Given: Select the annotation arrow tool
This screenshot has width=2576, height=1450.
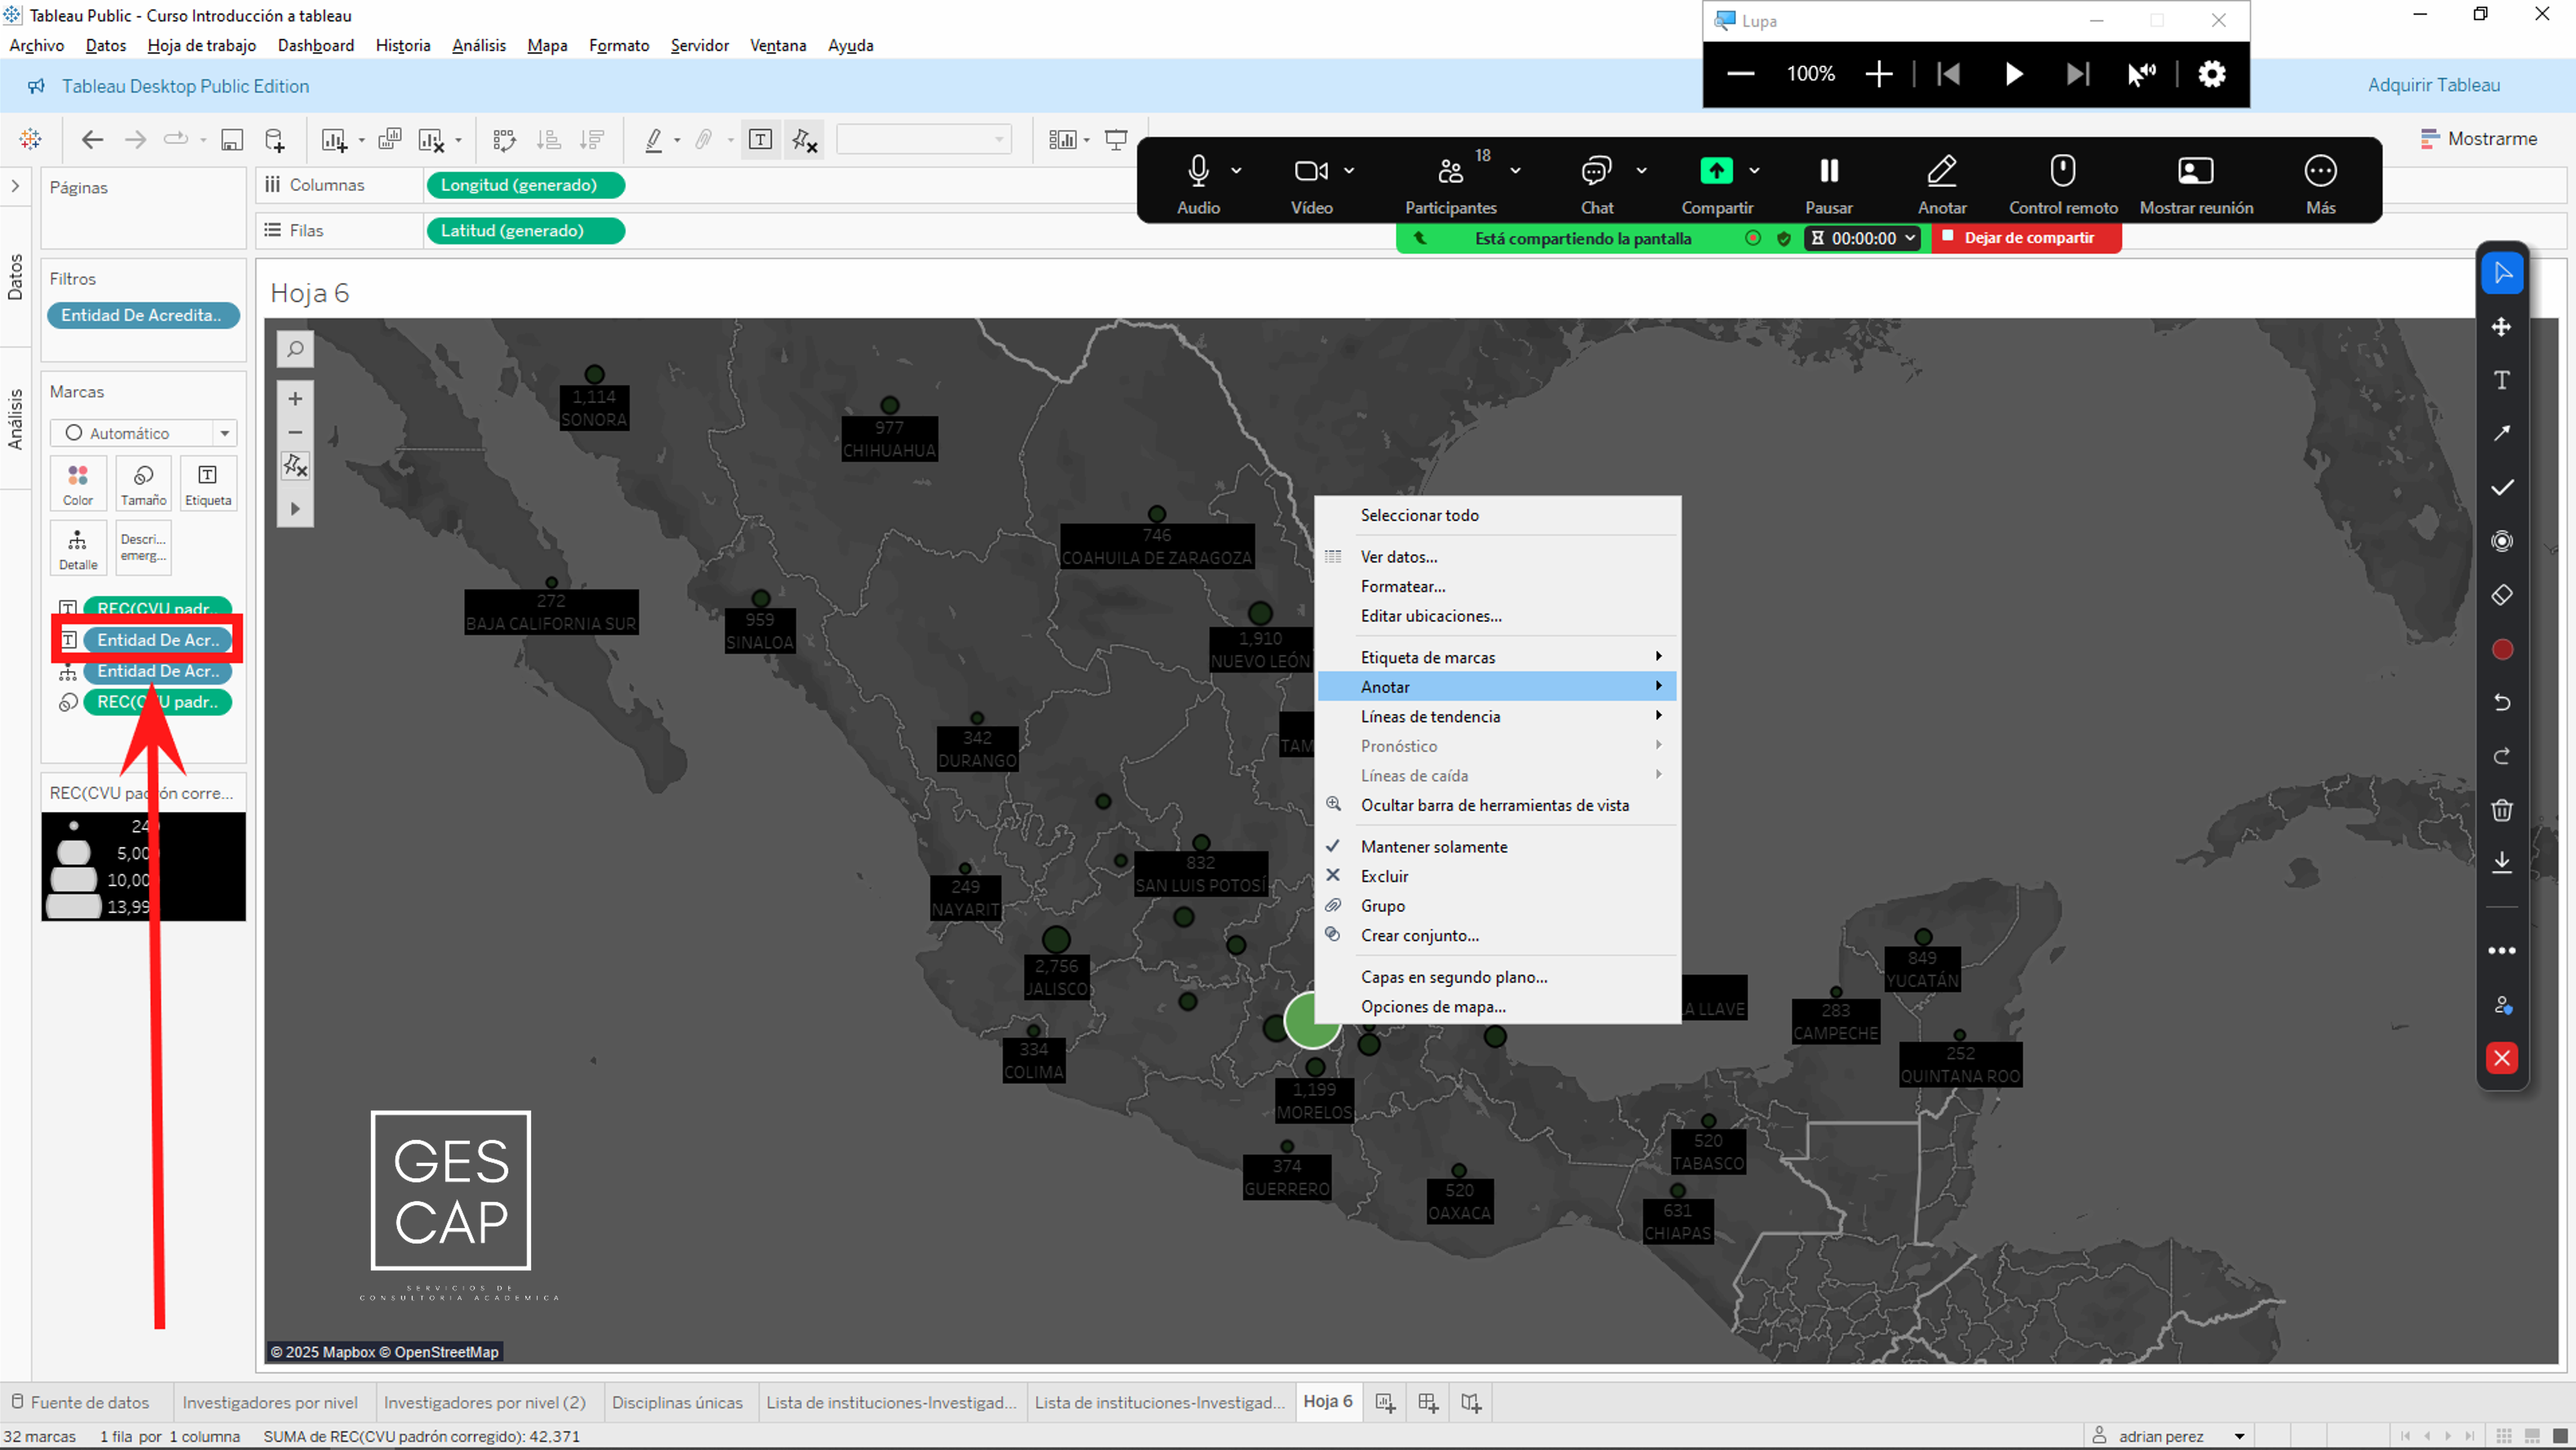Looking at the screenshot, I should pyautogui.click(x=2501, y=433).
